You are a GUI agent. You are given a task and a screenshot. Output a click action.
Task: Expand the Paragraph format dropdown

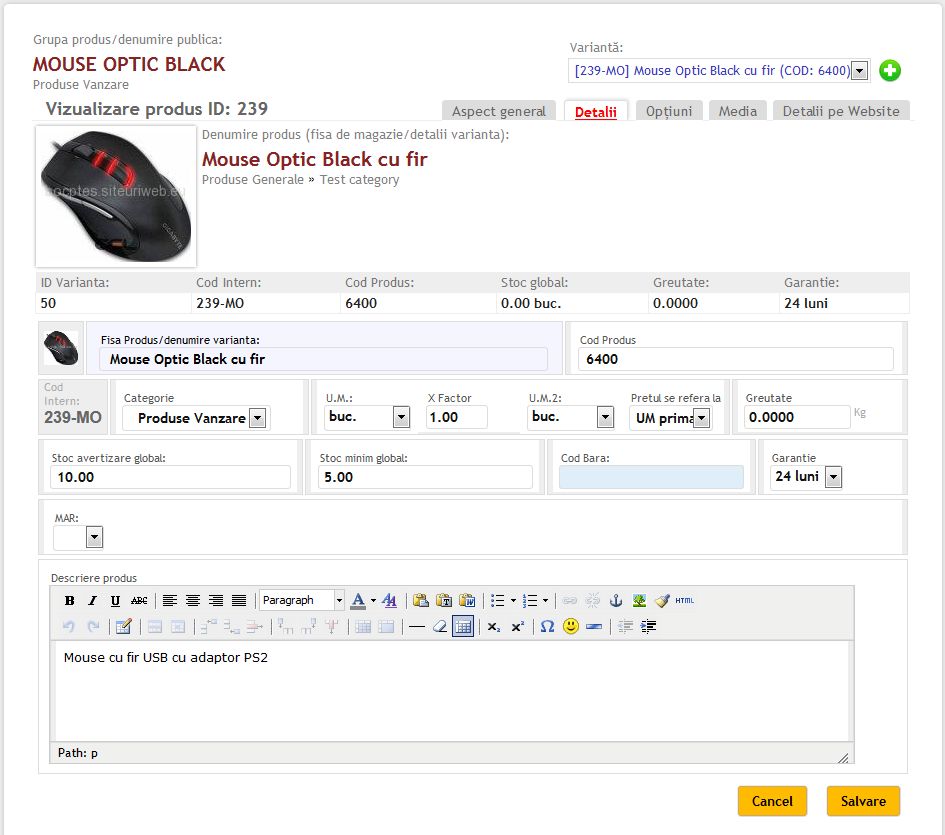(339, 601)
